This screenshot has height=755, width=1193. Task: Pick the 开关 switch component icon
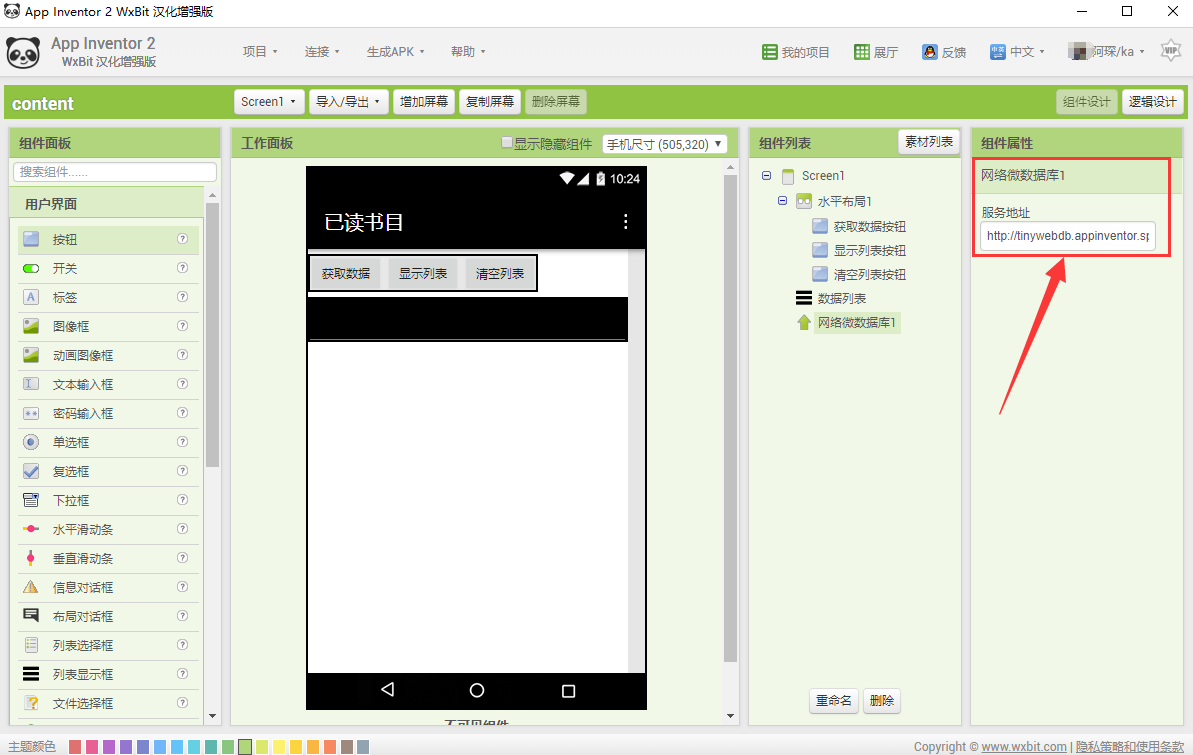(x=30, y=269)
